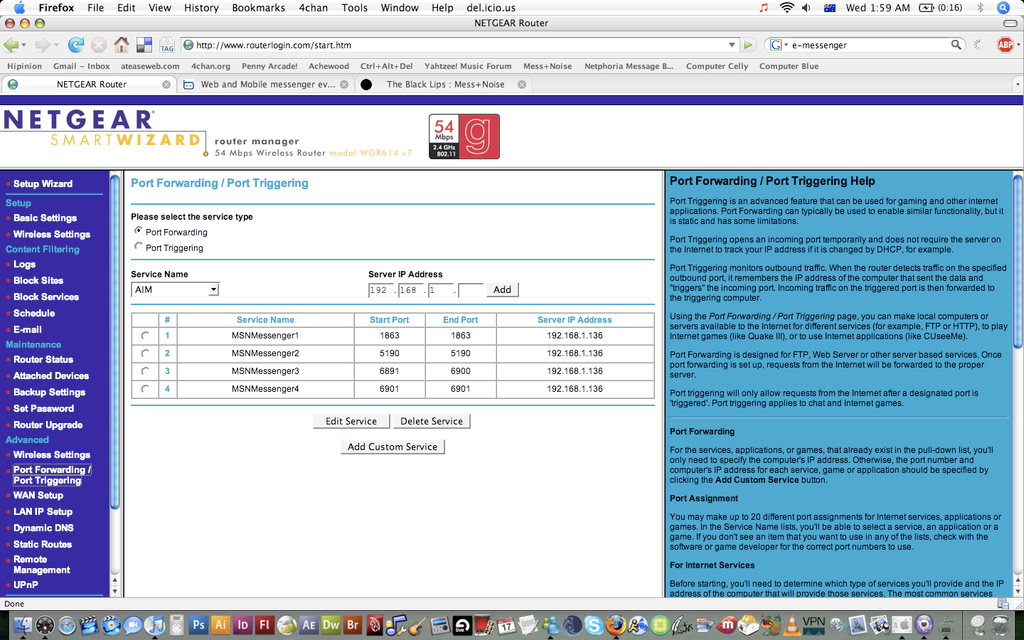Open the Bookmarks menu

coord(258,8)
